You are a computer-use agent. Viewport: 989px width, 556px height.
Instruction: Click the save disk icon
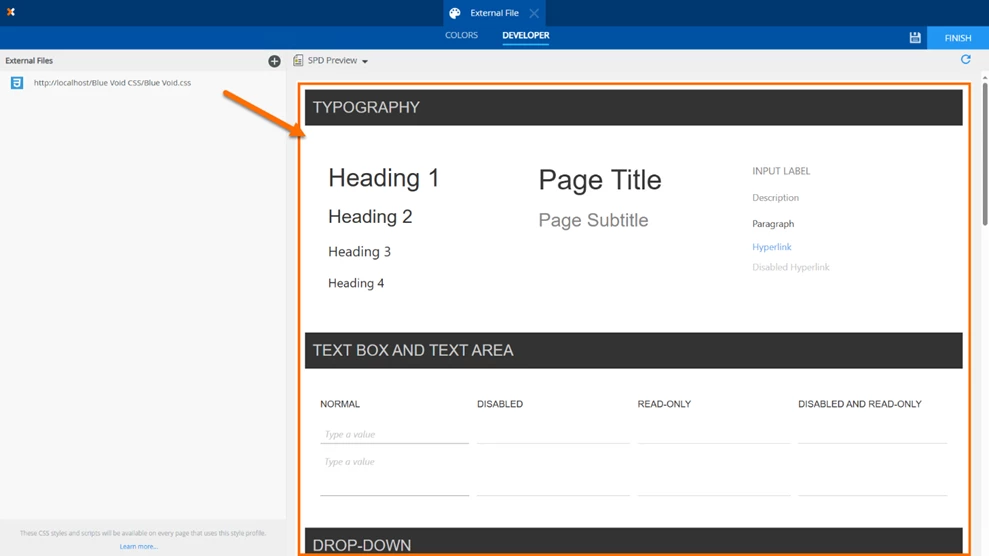click(915, 38)
